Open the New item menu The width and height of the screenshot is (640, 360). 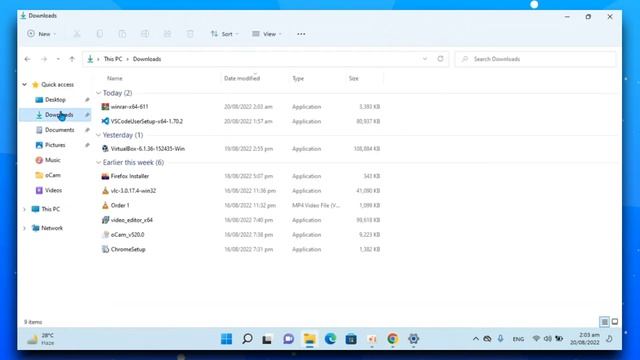tap(42, 34)
